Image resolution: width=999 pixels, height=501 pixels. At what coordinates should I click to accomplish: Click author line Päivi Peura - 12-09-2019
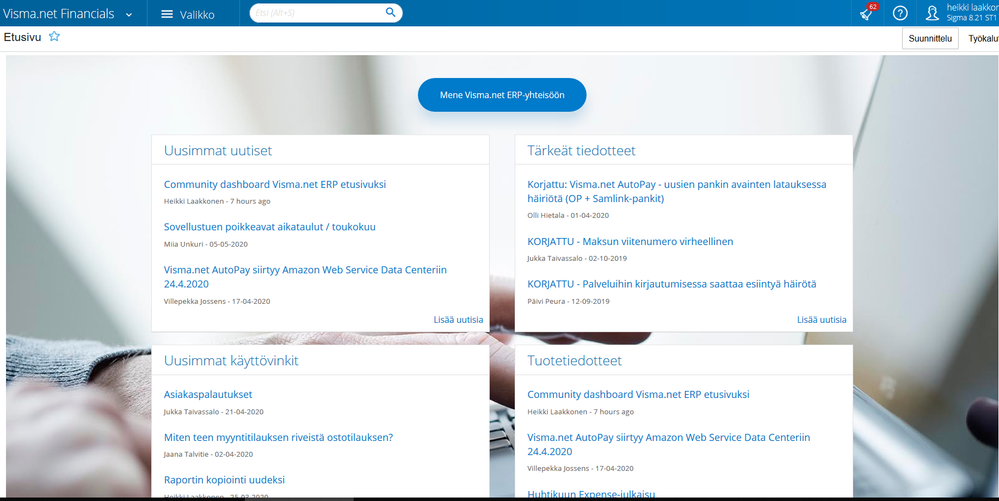pos(568,301)
